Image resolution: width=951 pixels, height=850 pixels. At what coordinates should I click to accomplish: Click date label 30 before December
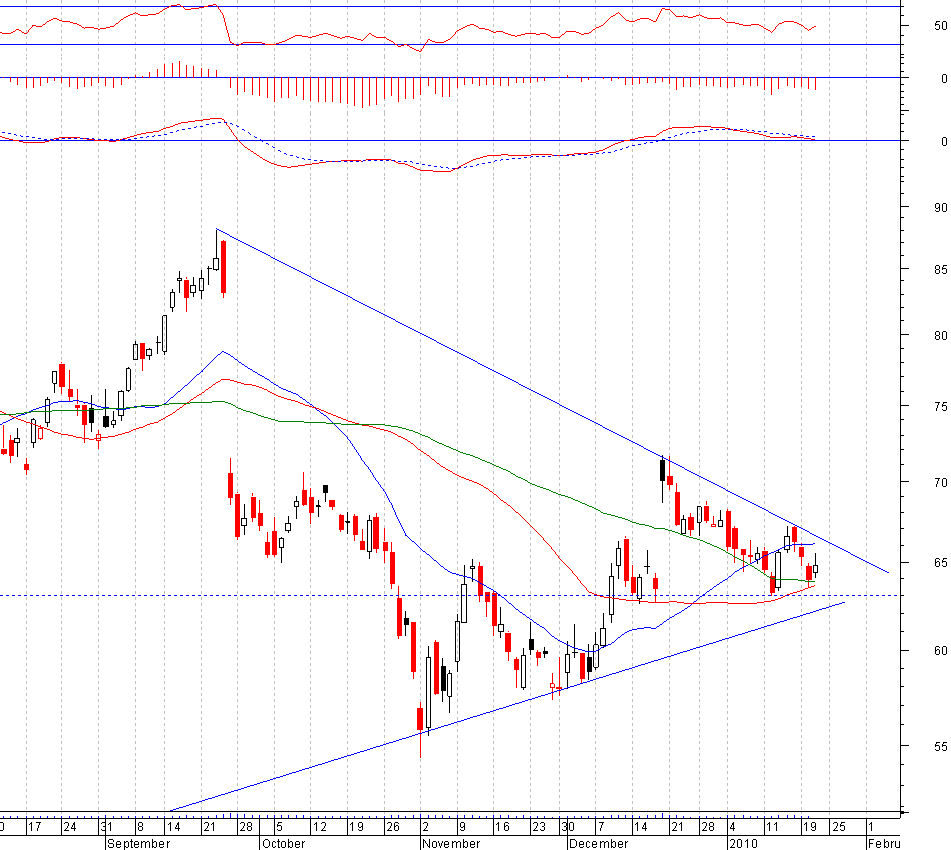coord(568,827)
